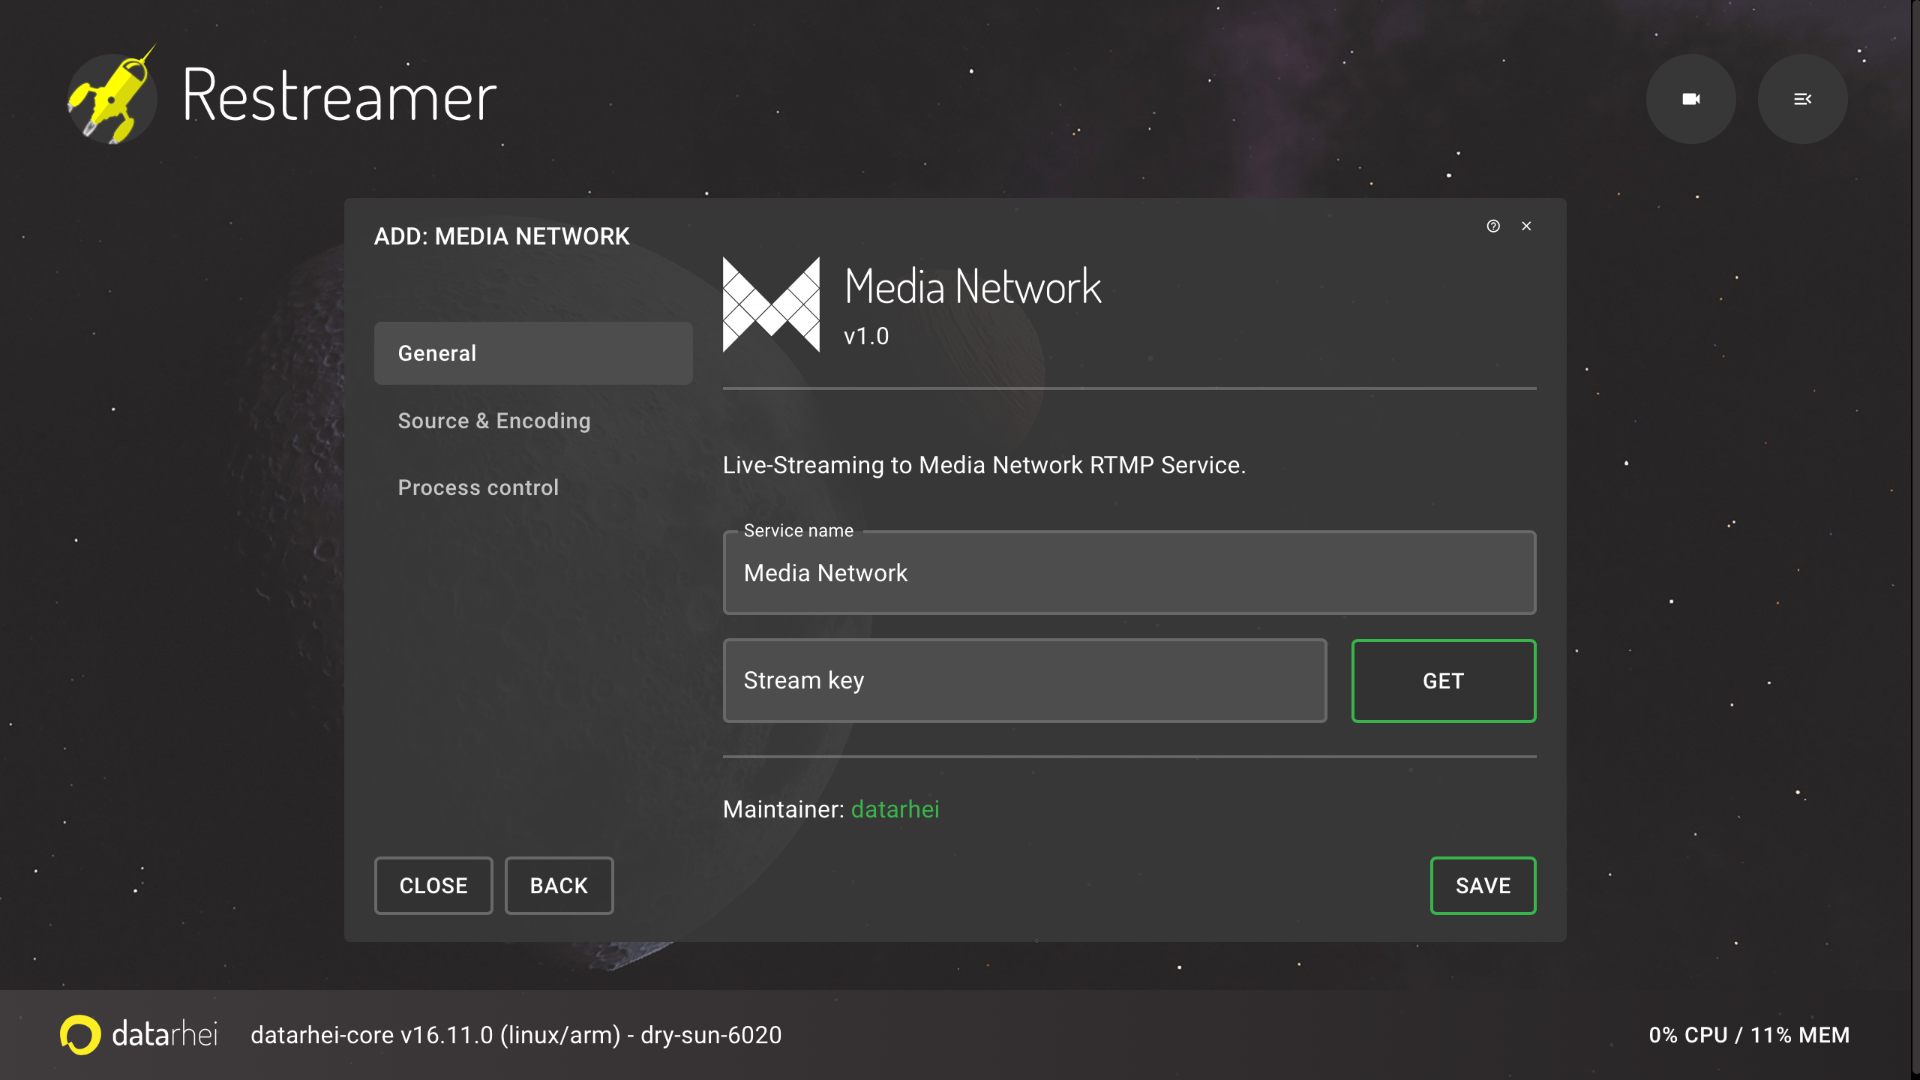1920x1080 pixels.
Task: Click the v1.0 version label
Action: (866, 336)
